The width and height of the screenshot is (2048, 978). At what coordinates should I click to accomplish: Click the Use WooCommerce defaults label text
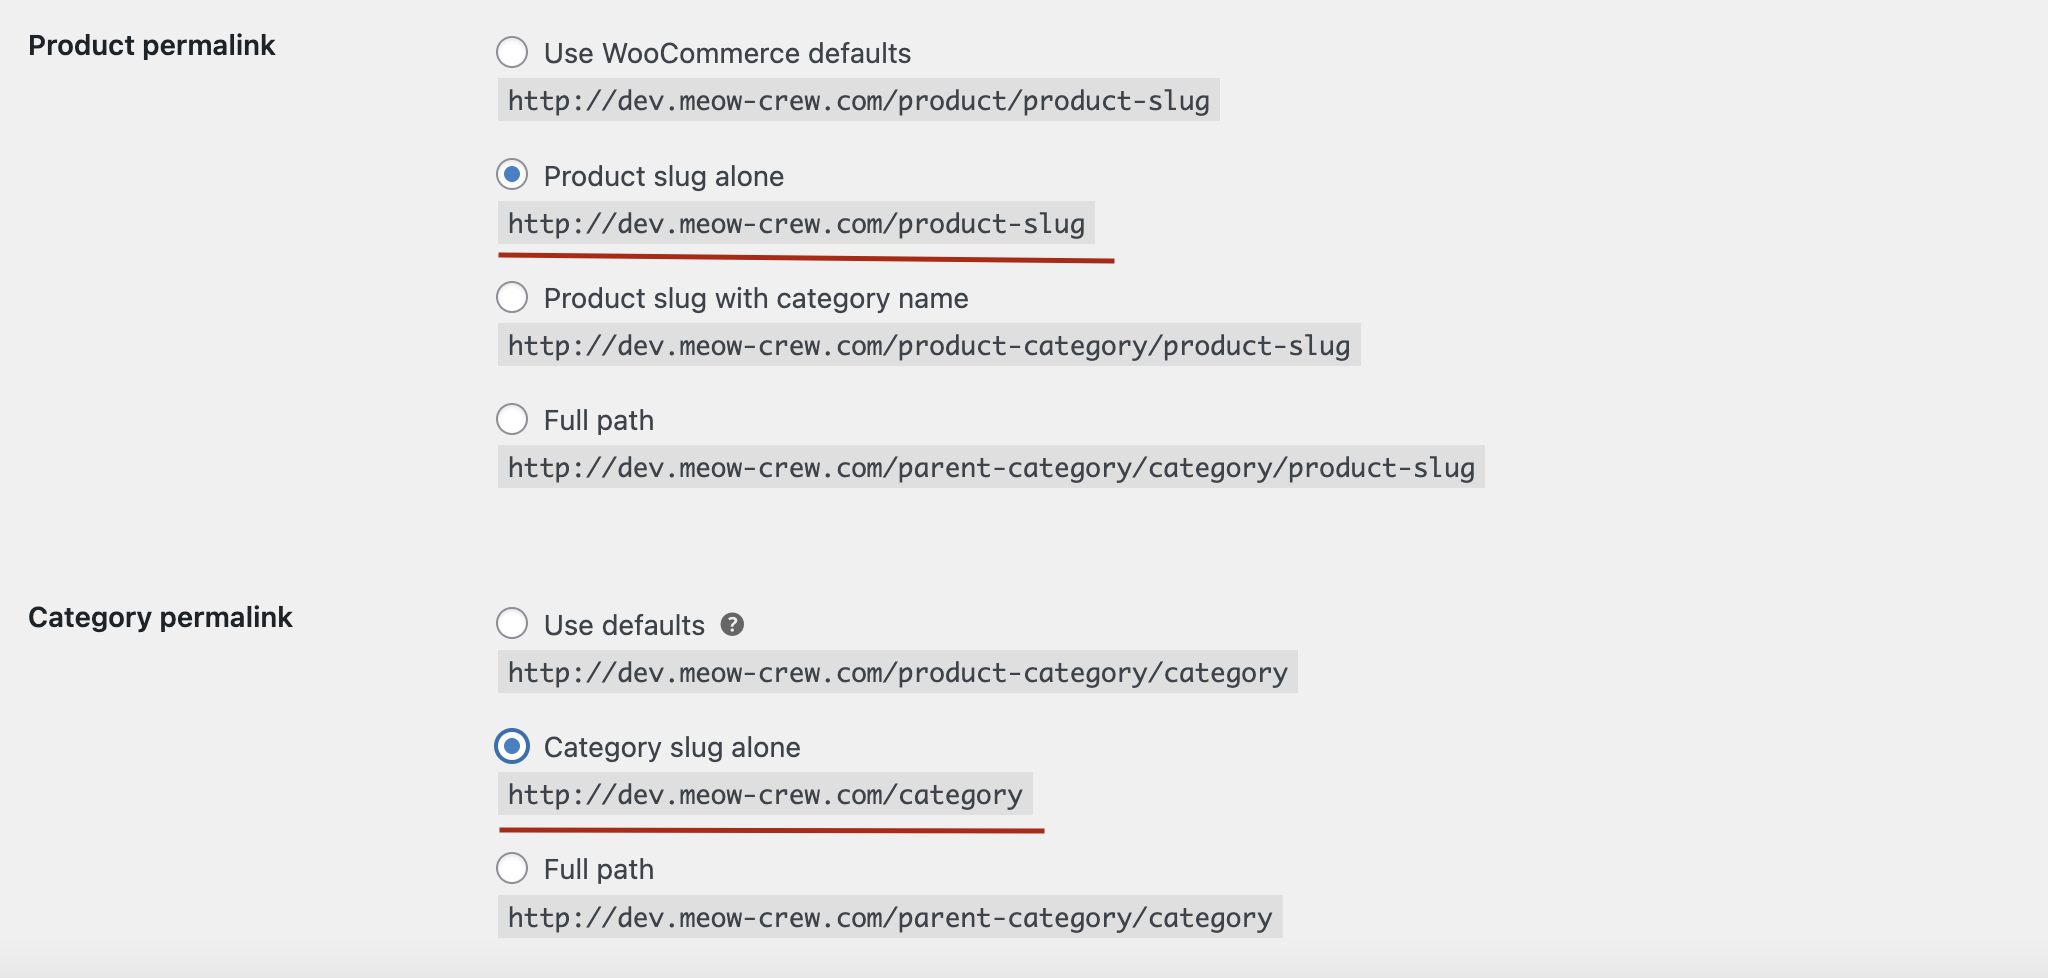point(726,53)
